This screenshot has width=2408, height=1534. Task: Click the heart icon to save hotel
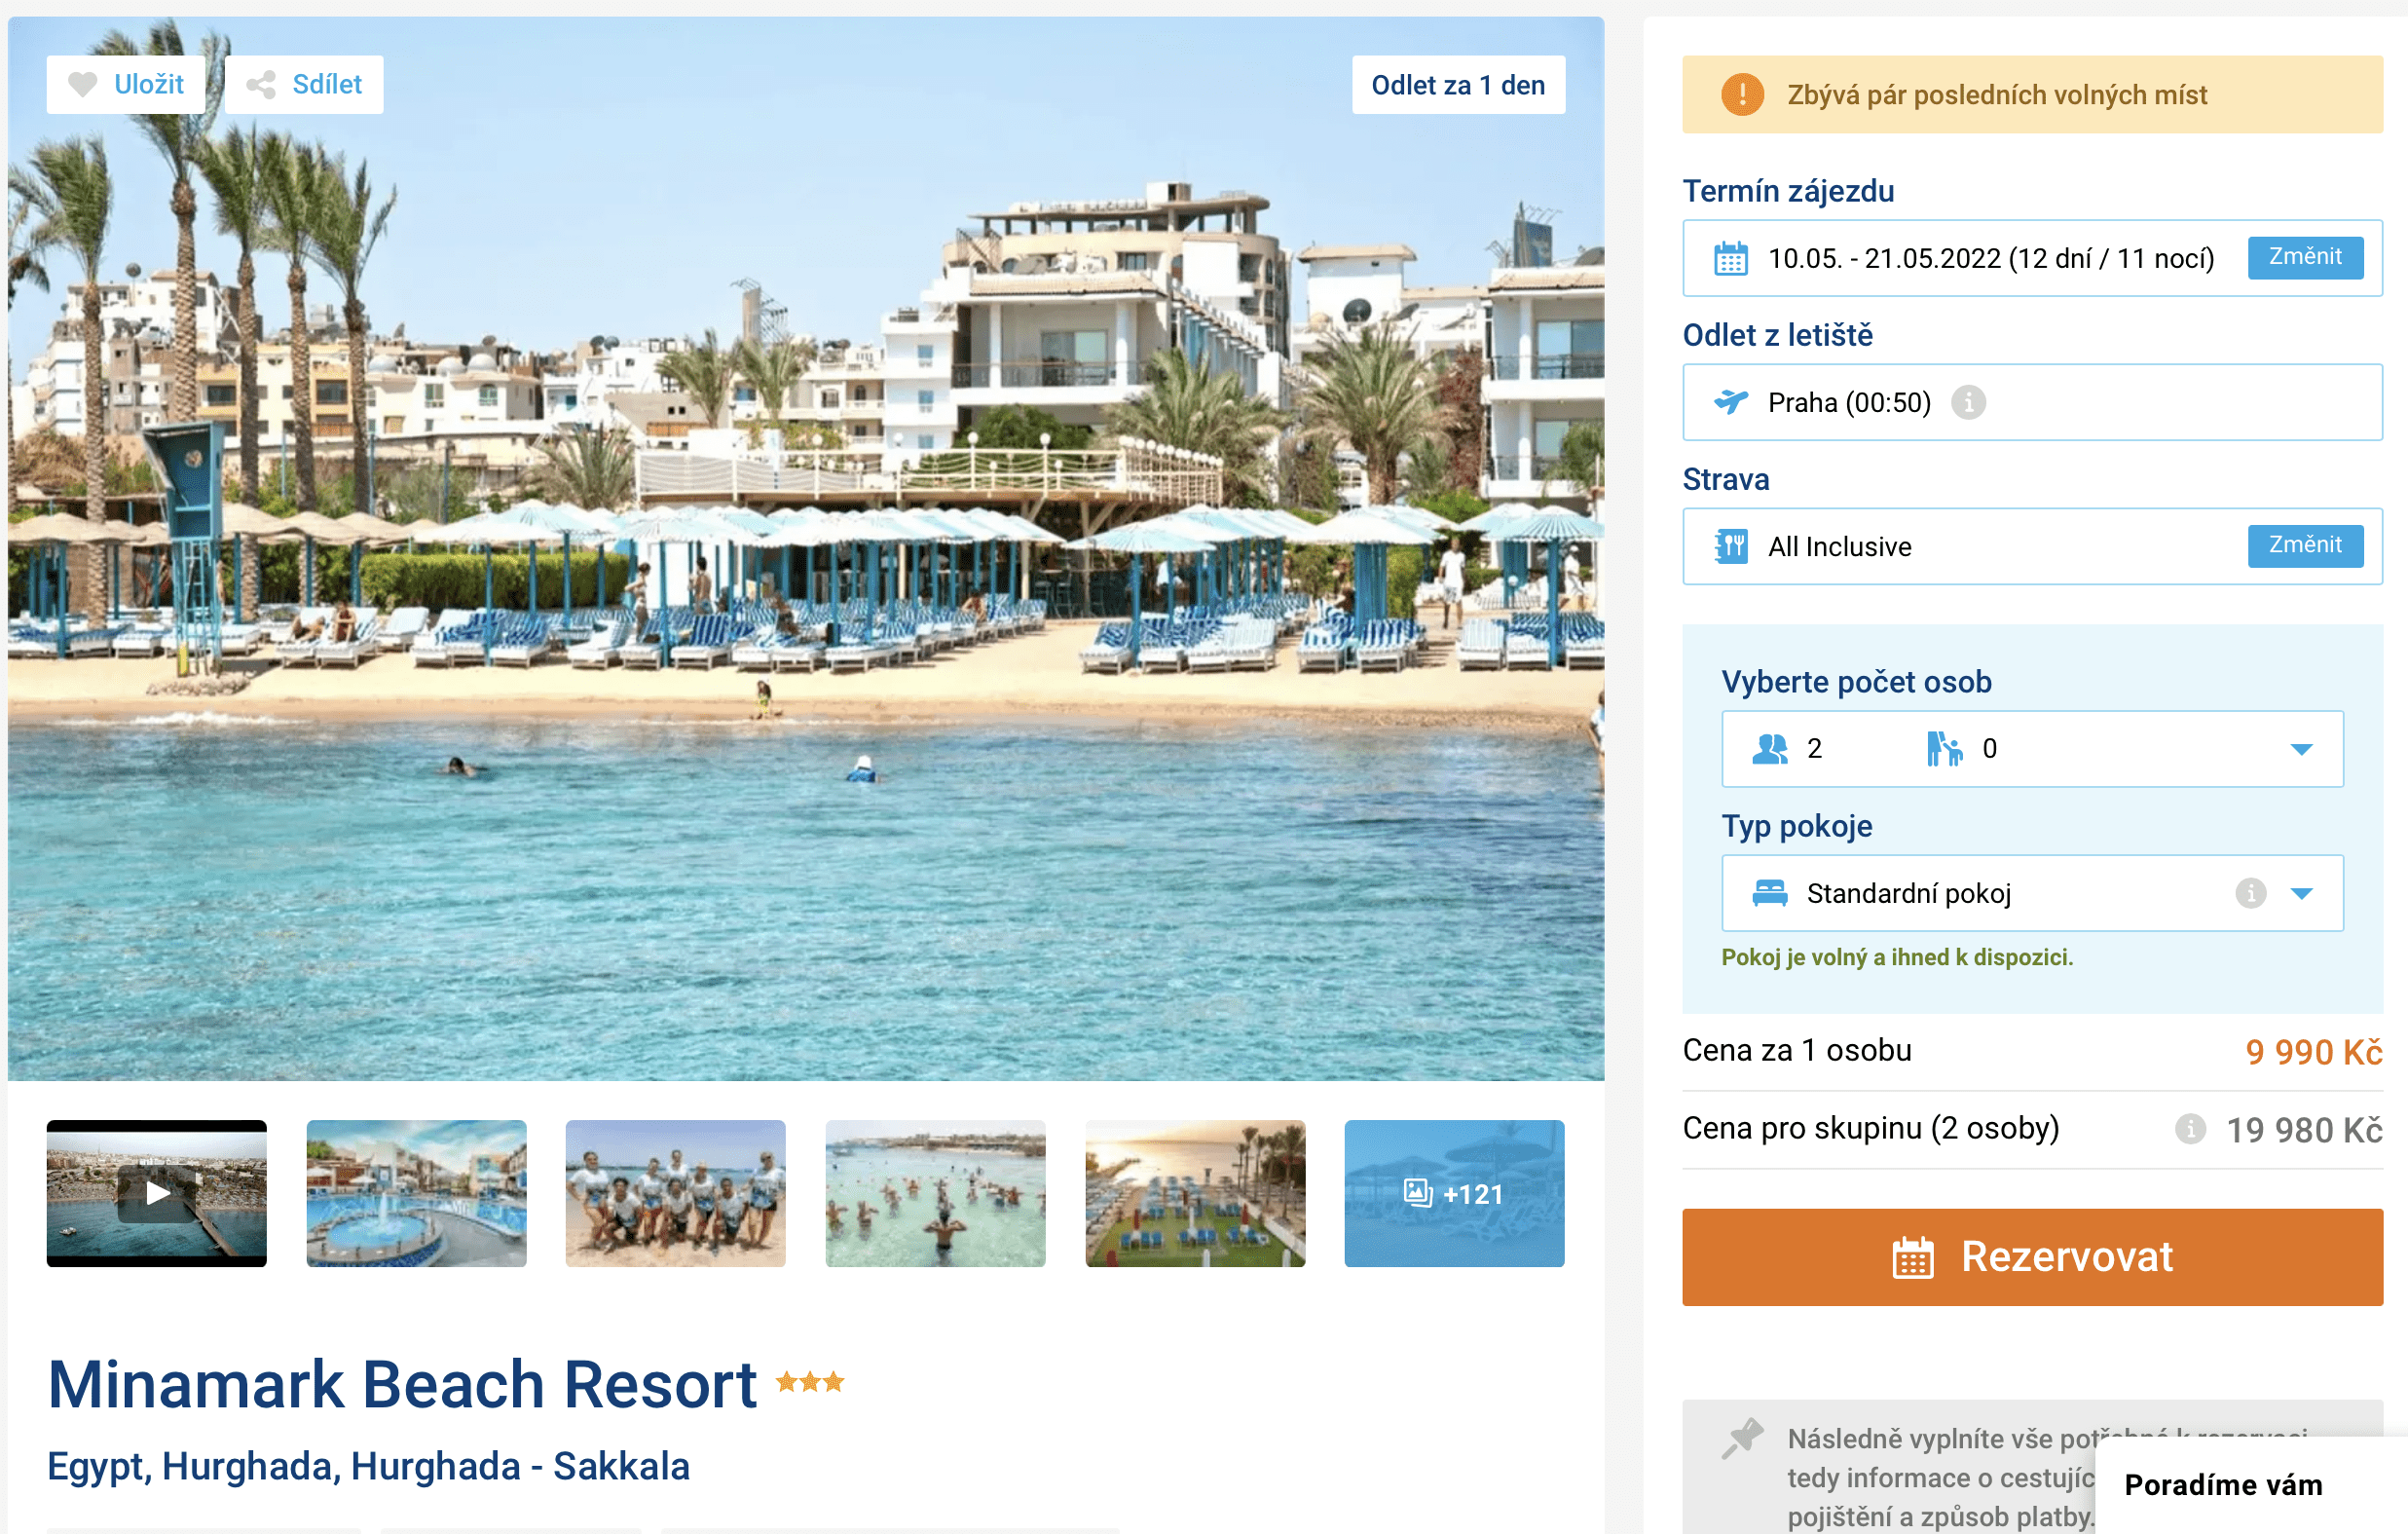(x=83, y=85)
